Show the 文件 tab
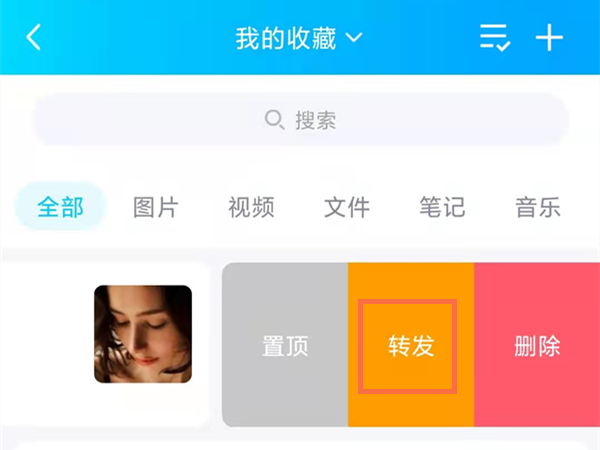The width and height of the screenshot is (600, 450). [346, 208]
